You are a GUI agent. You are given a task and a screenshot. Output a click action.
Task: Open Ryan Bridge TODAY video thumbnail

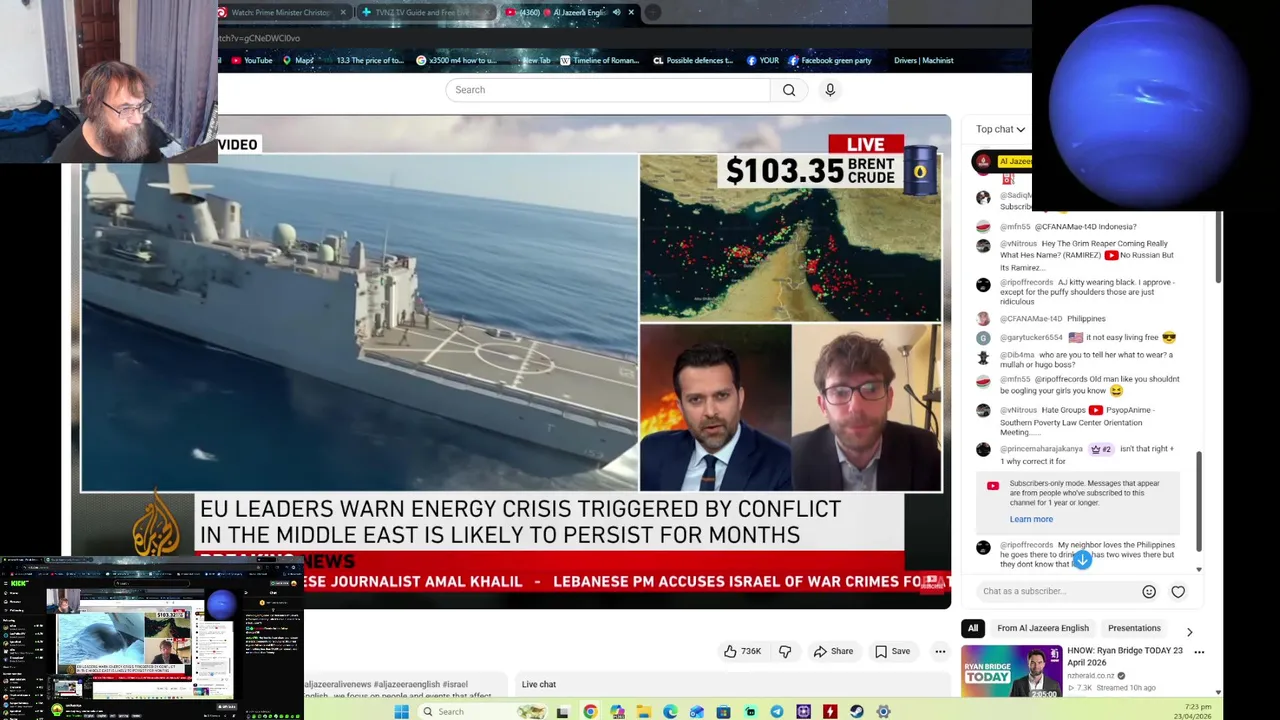1011,671
